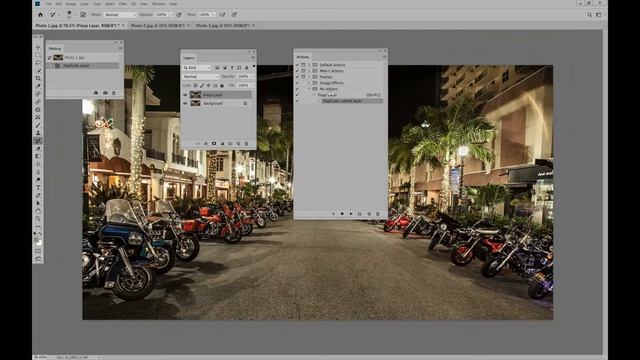The image size is (640, 360).
Task: Open the Kind filter dropdown in Layers
Action: point(197,68)
